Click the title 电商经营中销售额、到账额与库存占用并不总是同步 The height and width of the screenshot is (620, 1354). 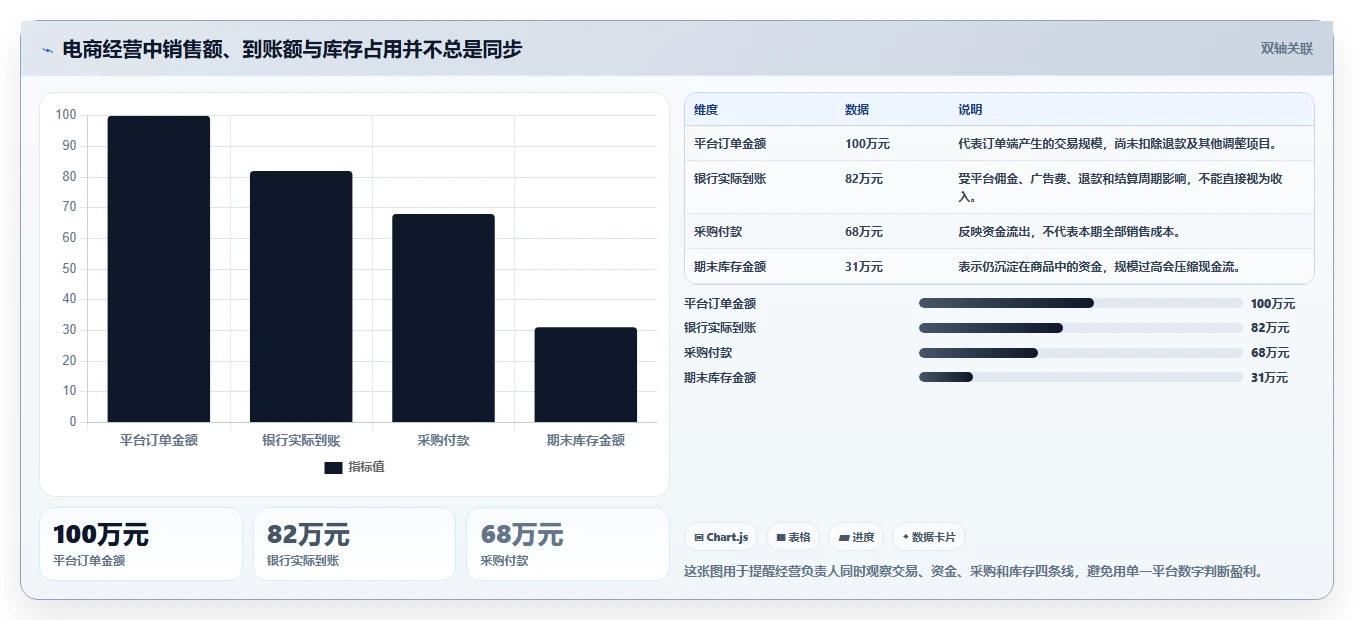click(x=292, y=49)
